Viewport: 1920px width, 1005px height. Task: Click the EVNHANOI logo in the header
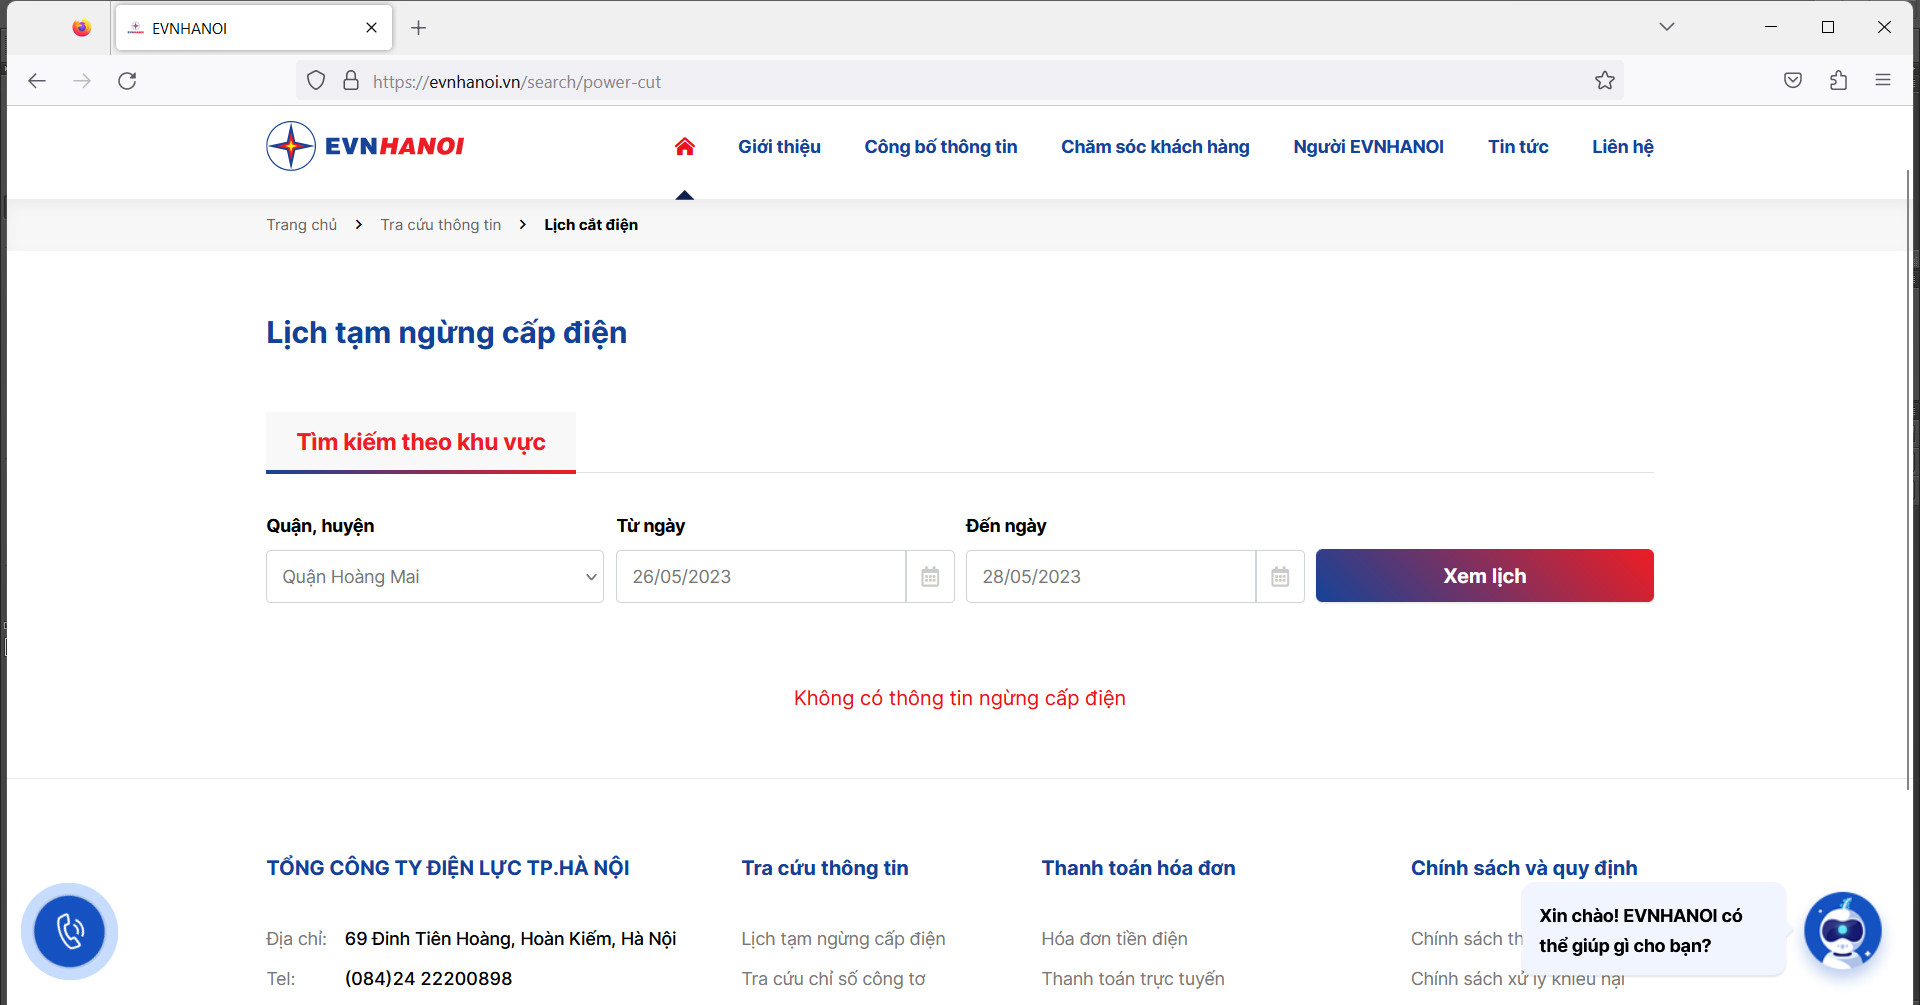tap(365, 146)
